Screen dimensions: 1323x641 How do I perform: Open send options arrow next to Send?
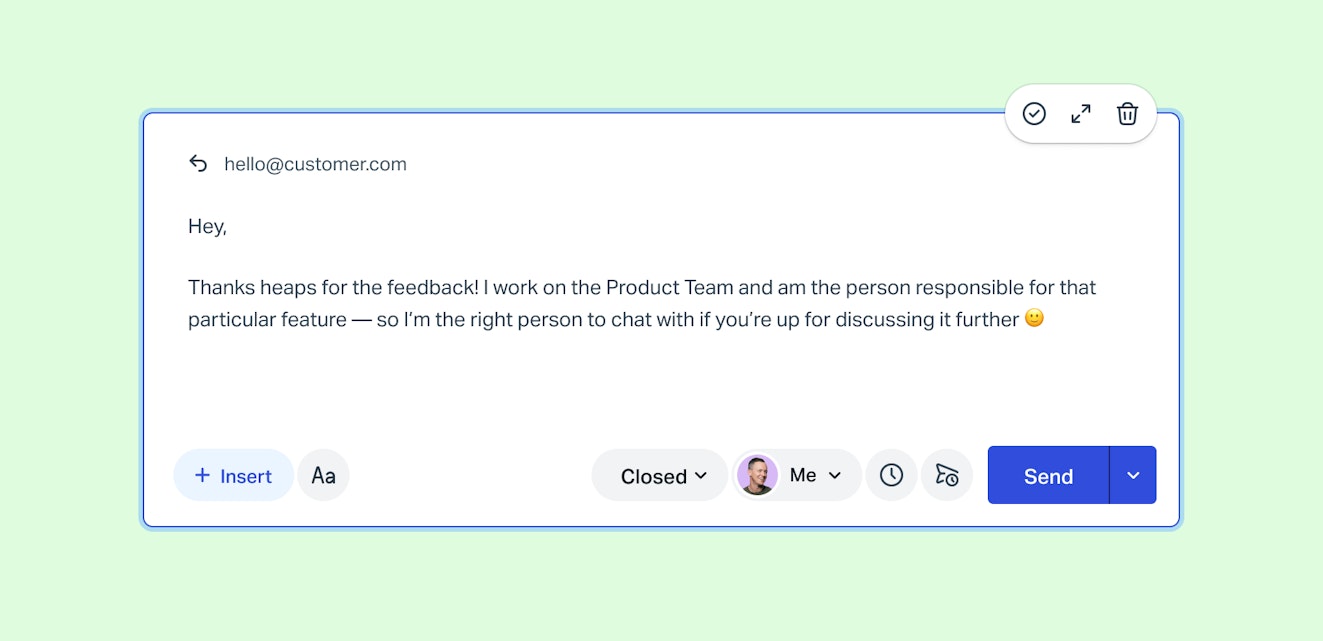(1133, 476)
